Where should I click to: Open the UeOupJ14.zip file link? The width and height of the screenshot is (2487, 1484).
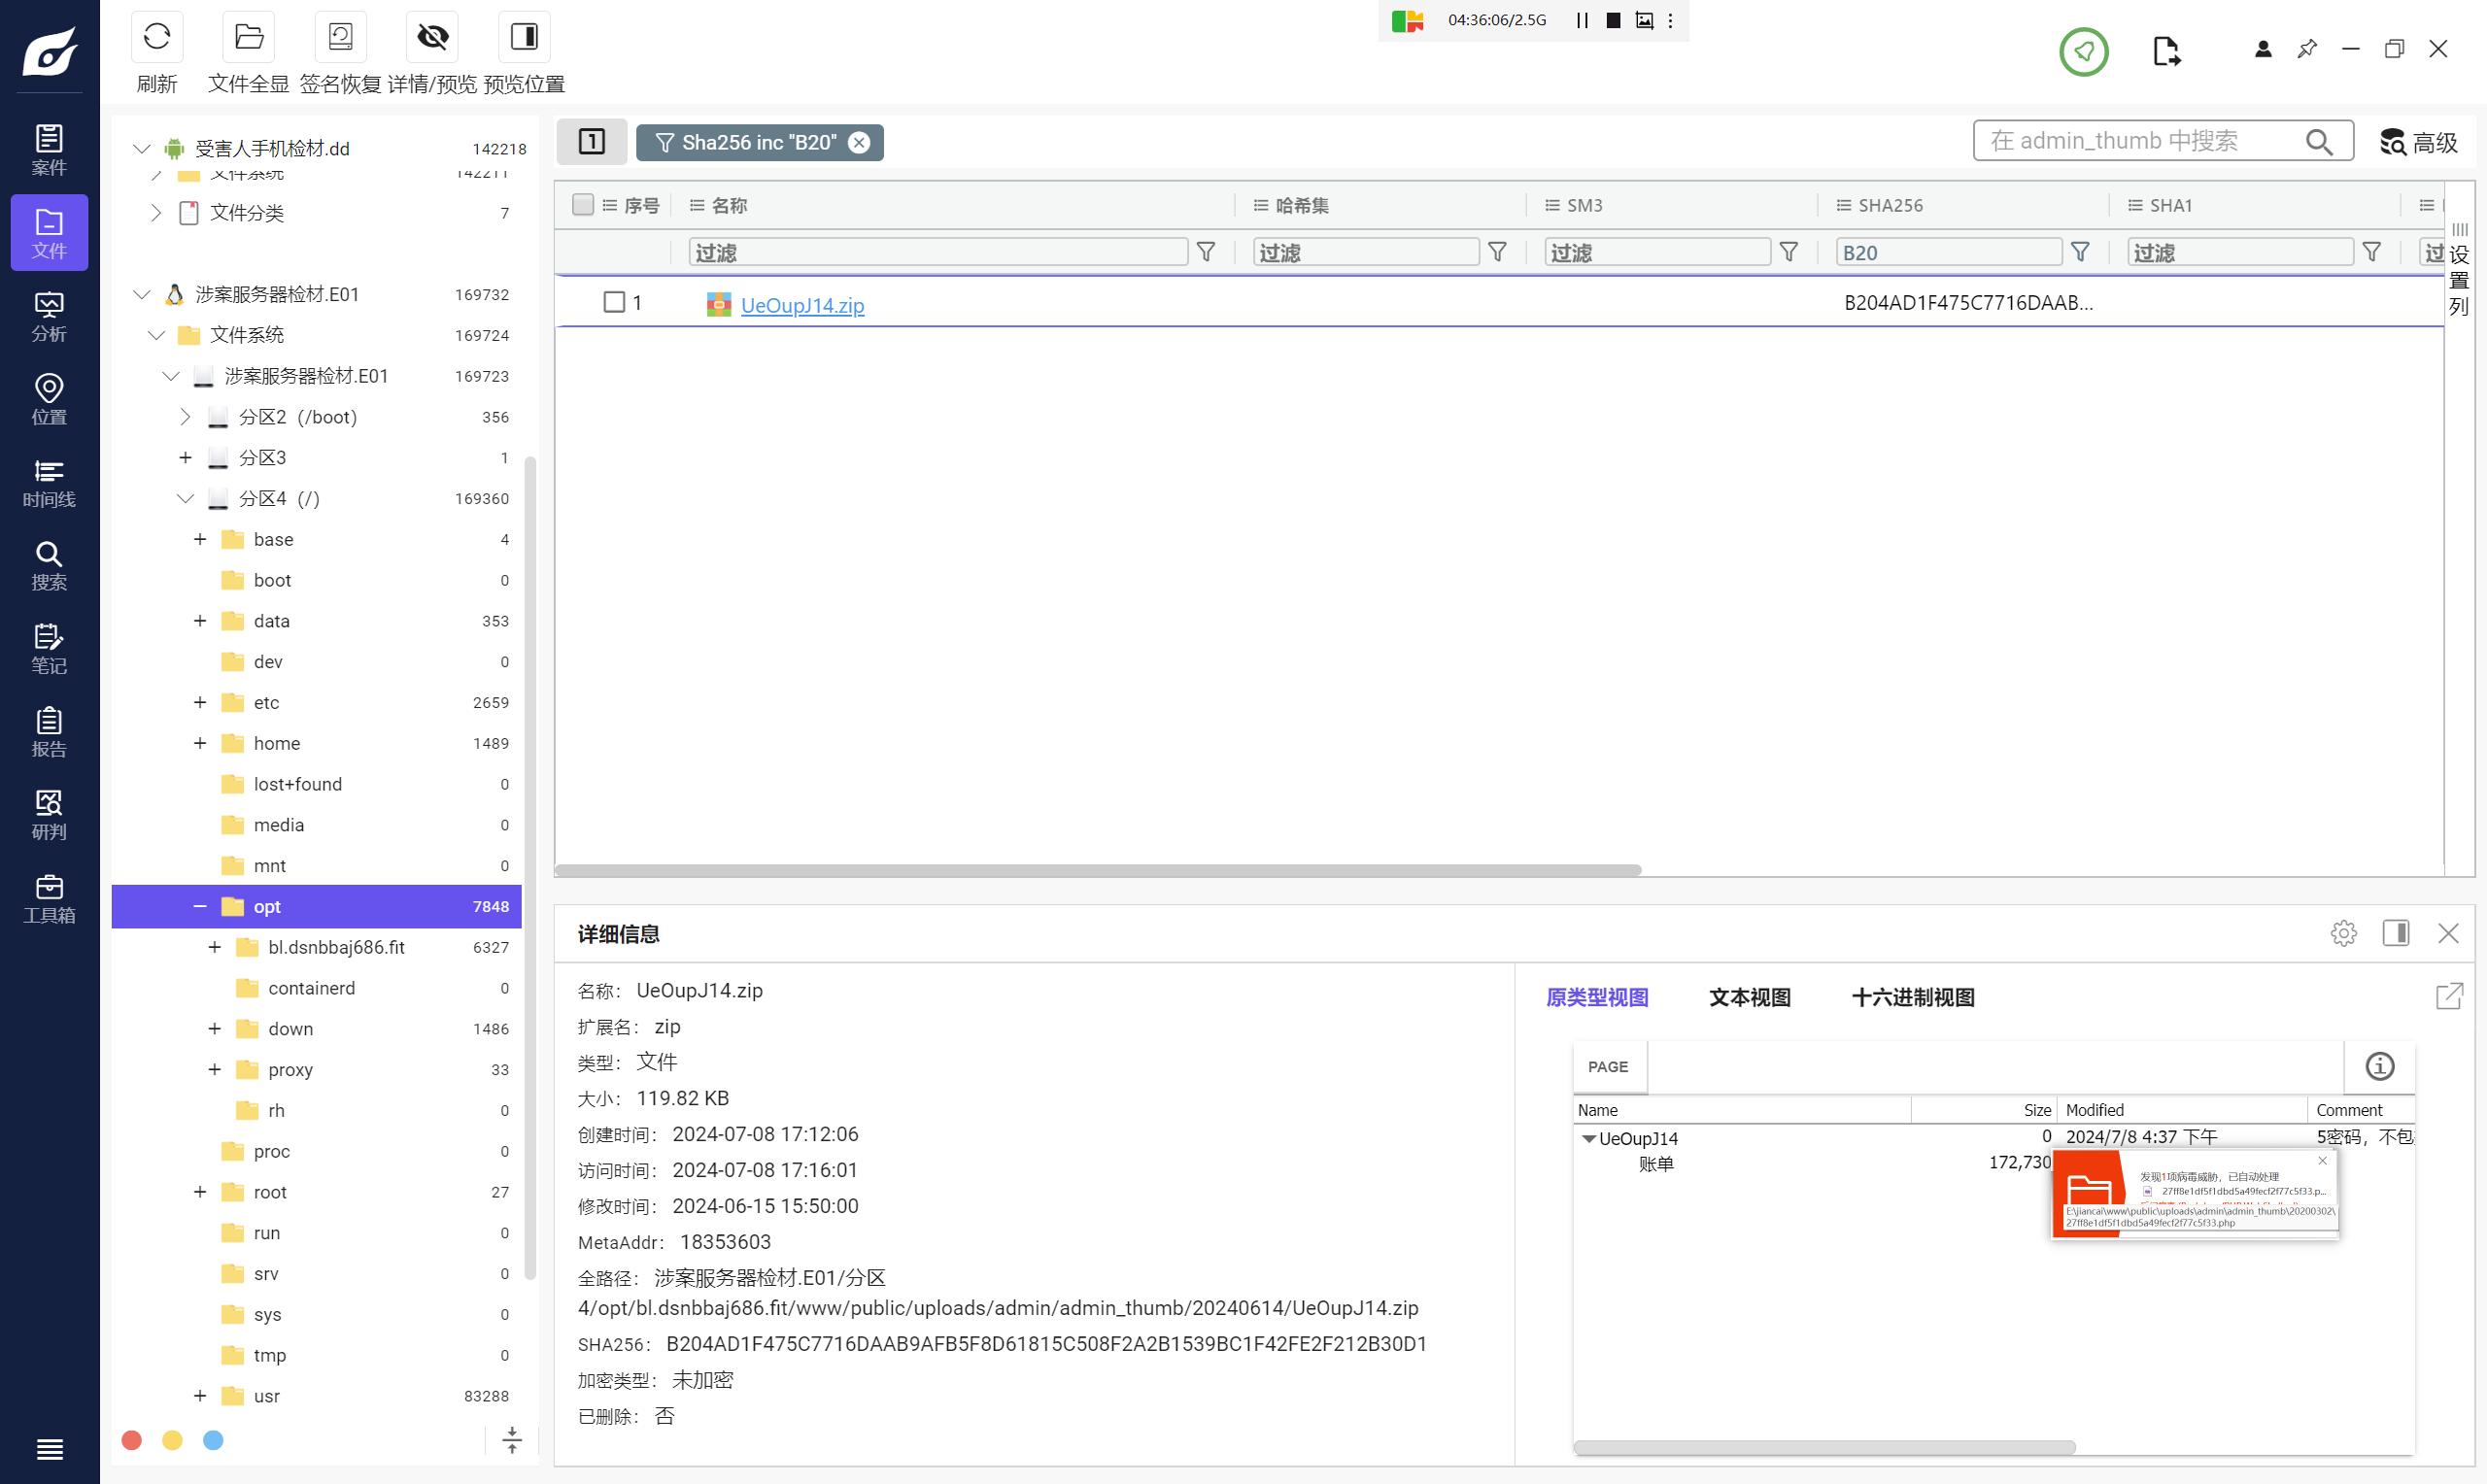pos(802,305)
